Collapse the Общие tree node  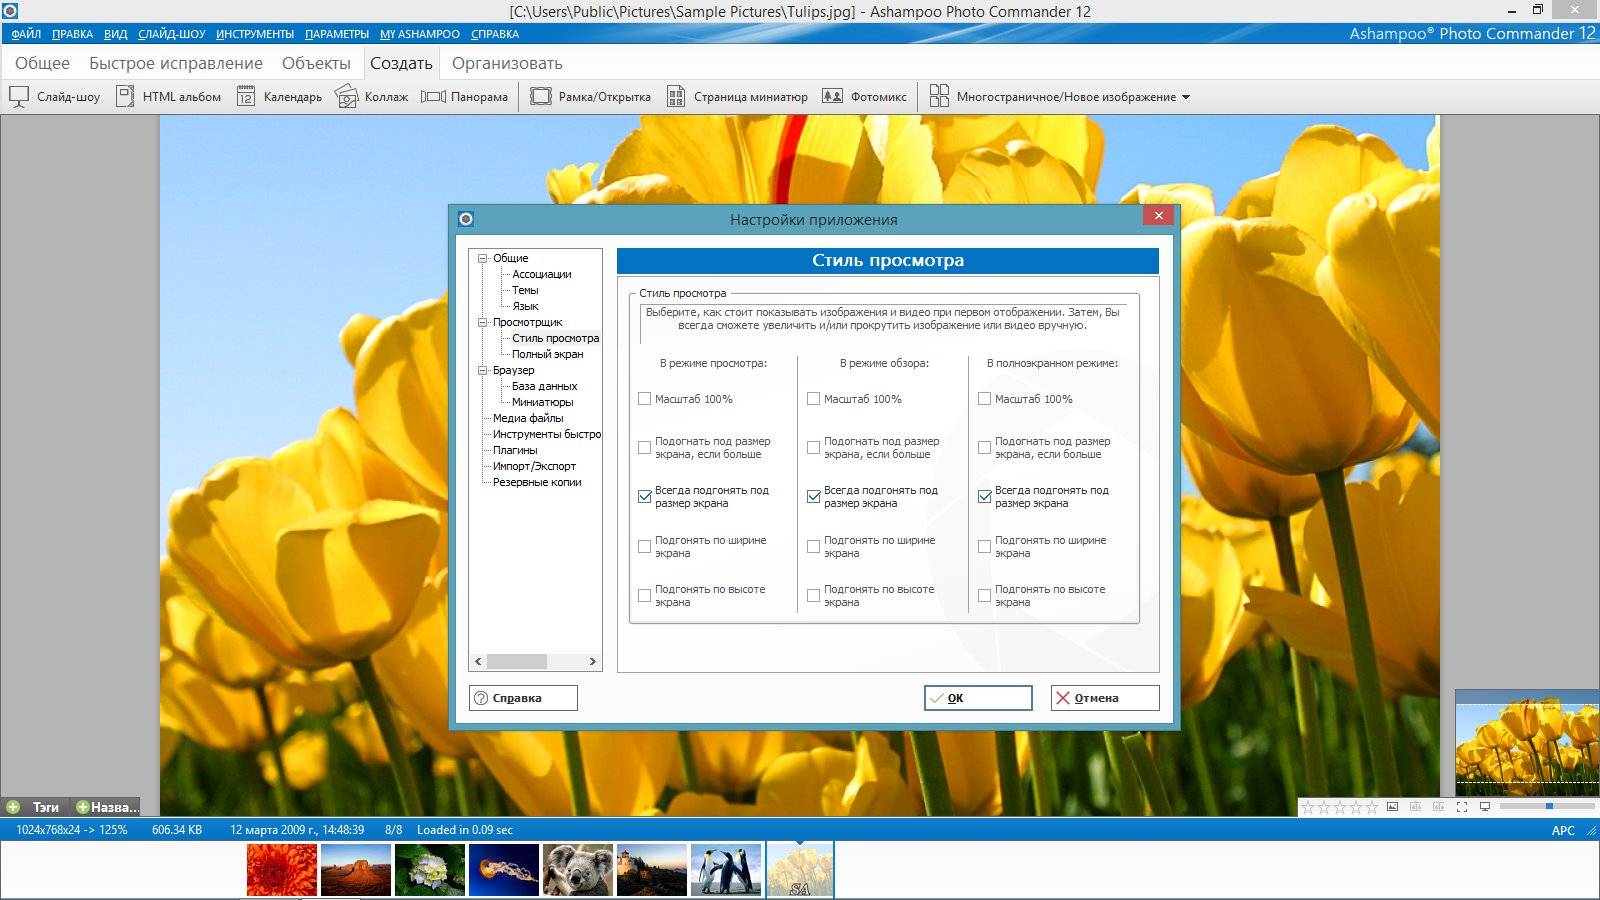[483, 258]
